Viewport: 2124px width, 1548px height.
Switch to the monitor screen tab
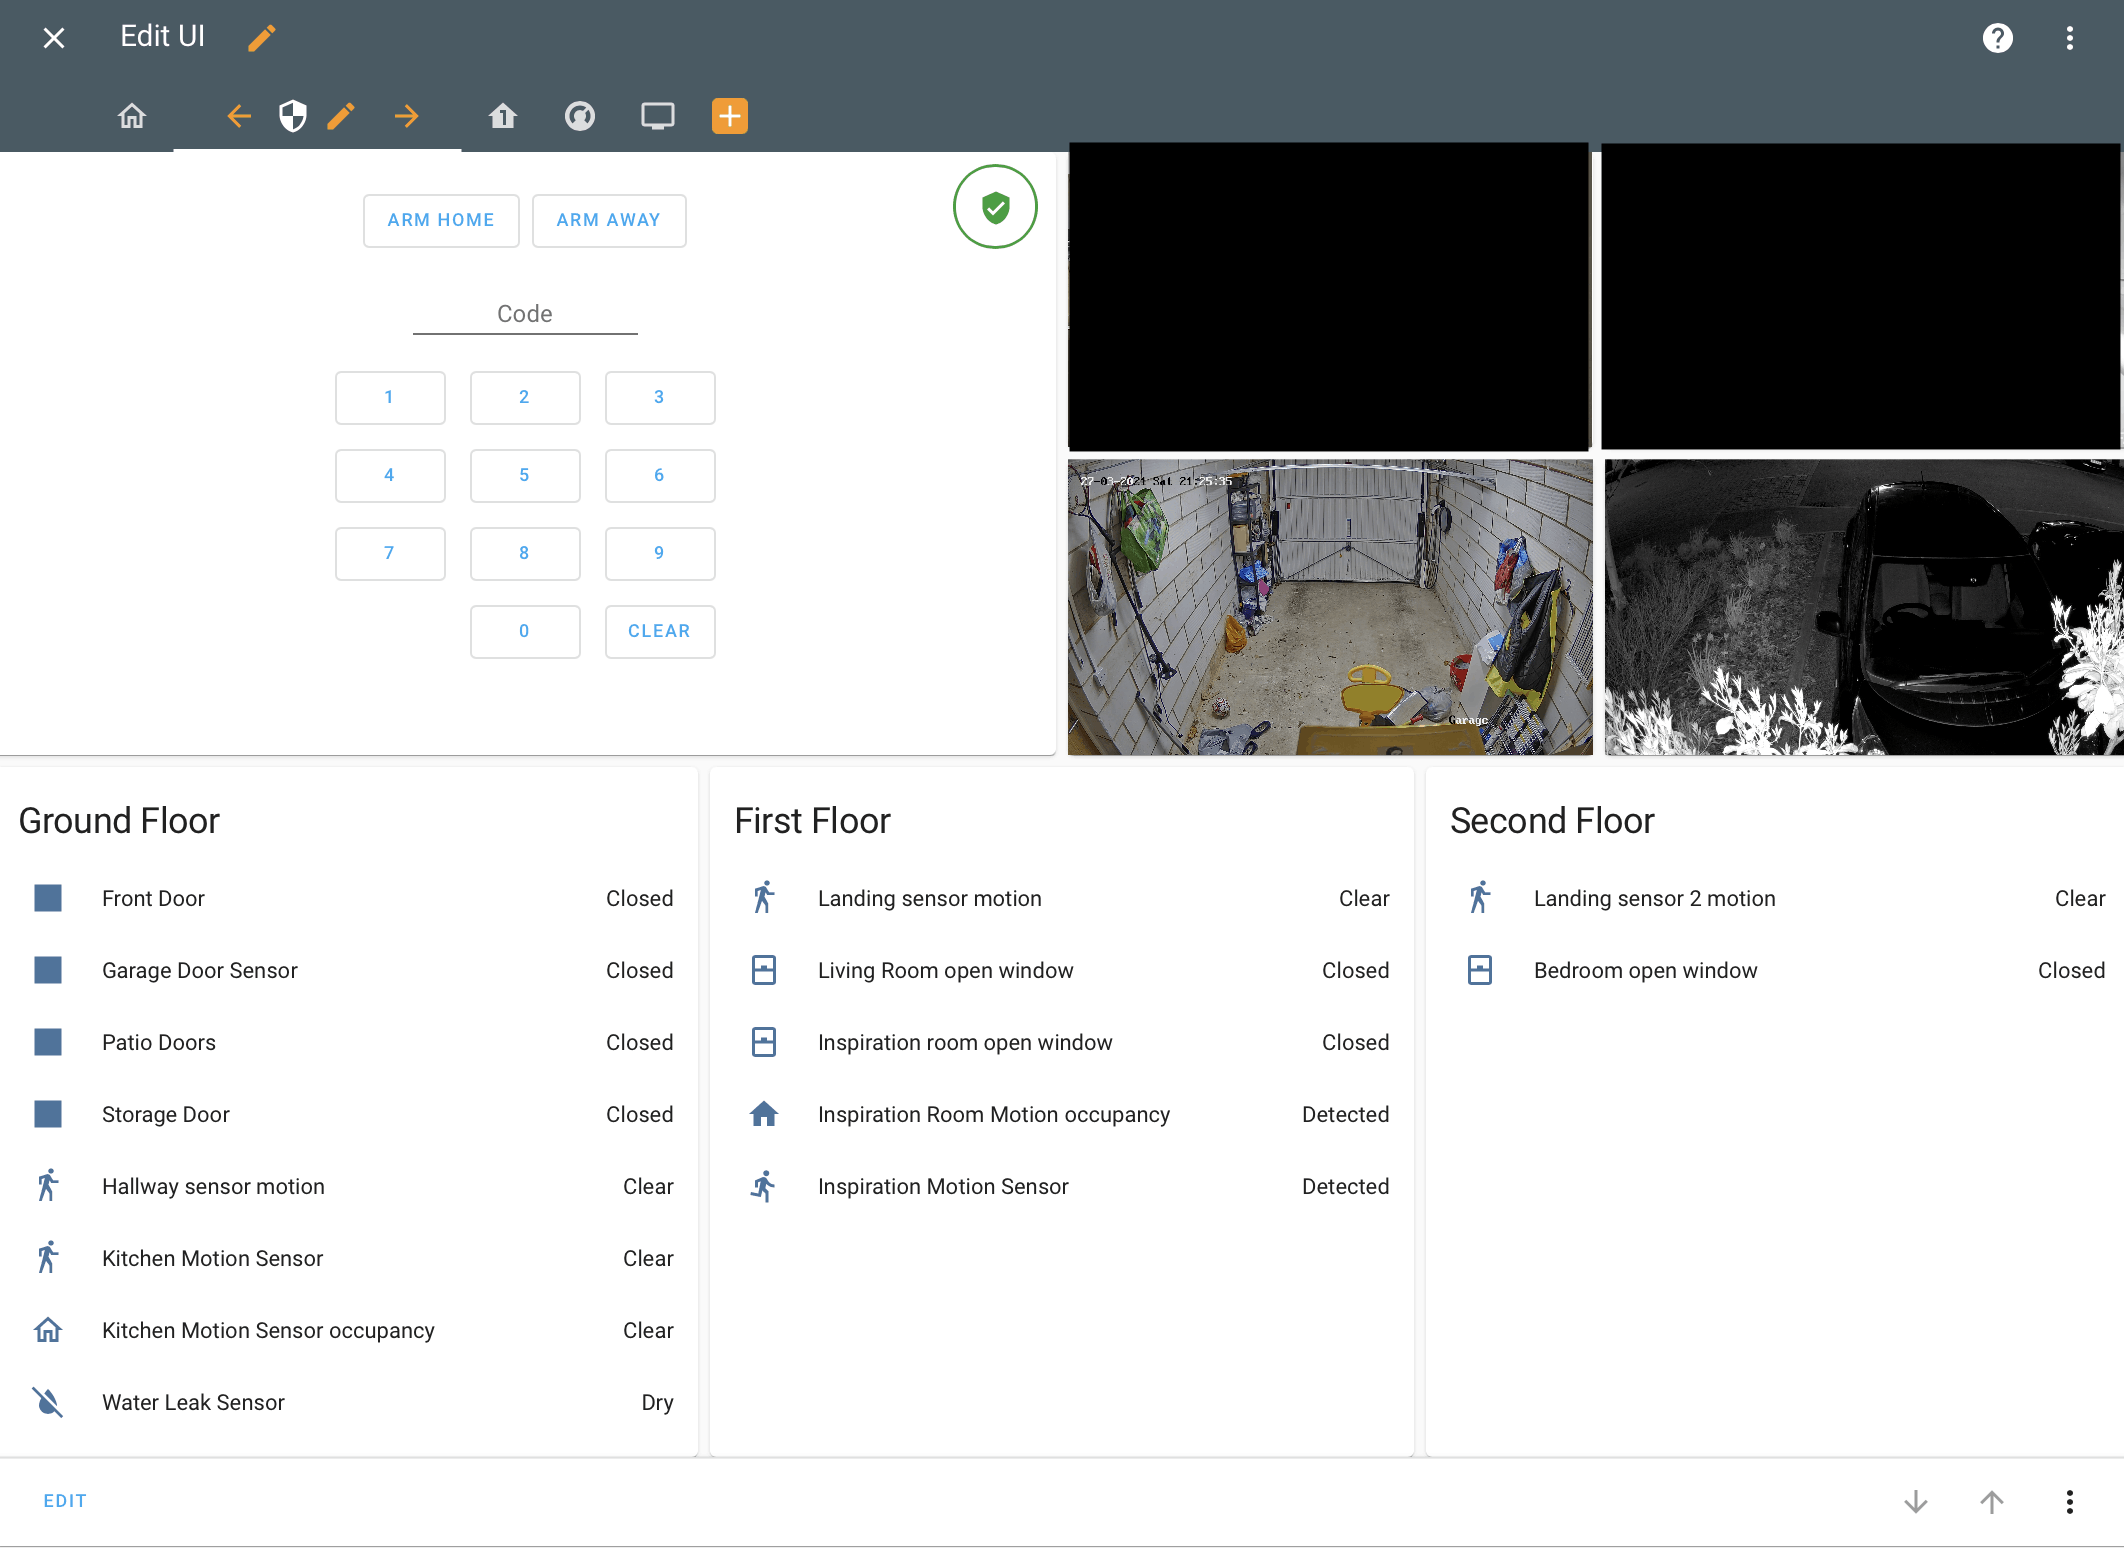pyautogui.click(x=657, y=116)
